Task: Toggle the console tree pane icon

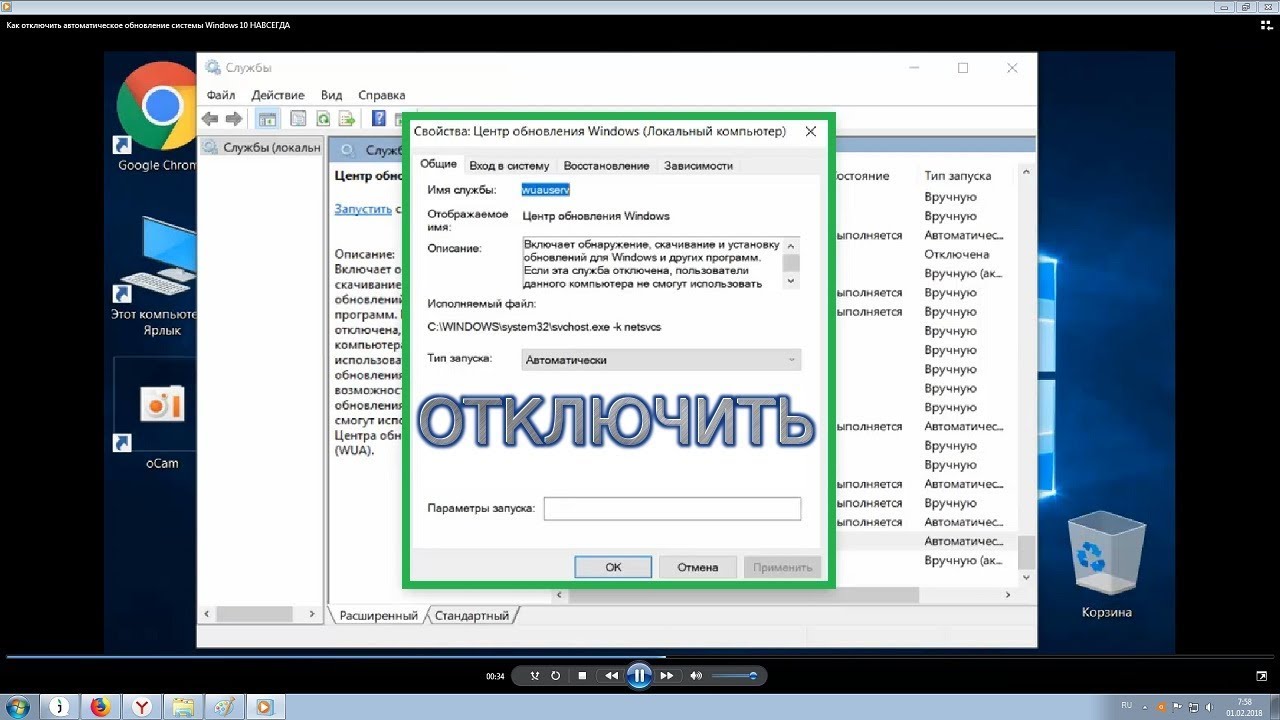Action: (x=268, y=119)
